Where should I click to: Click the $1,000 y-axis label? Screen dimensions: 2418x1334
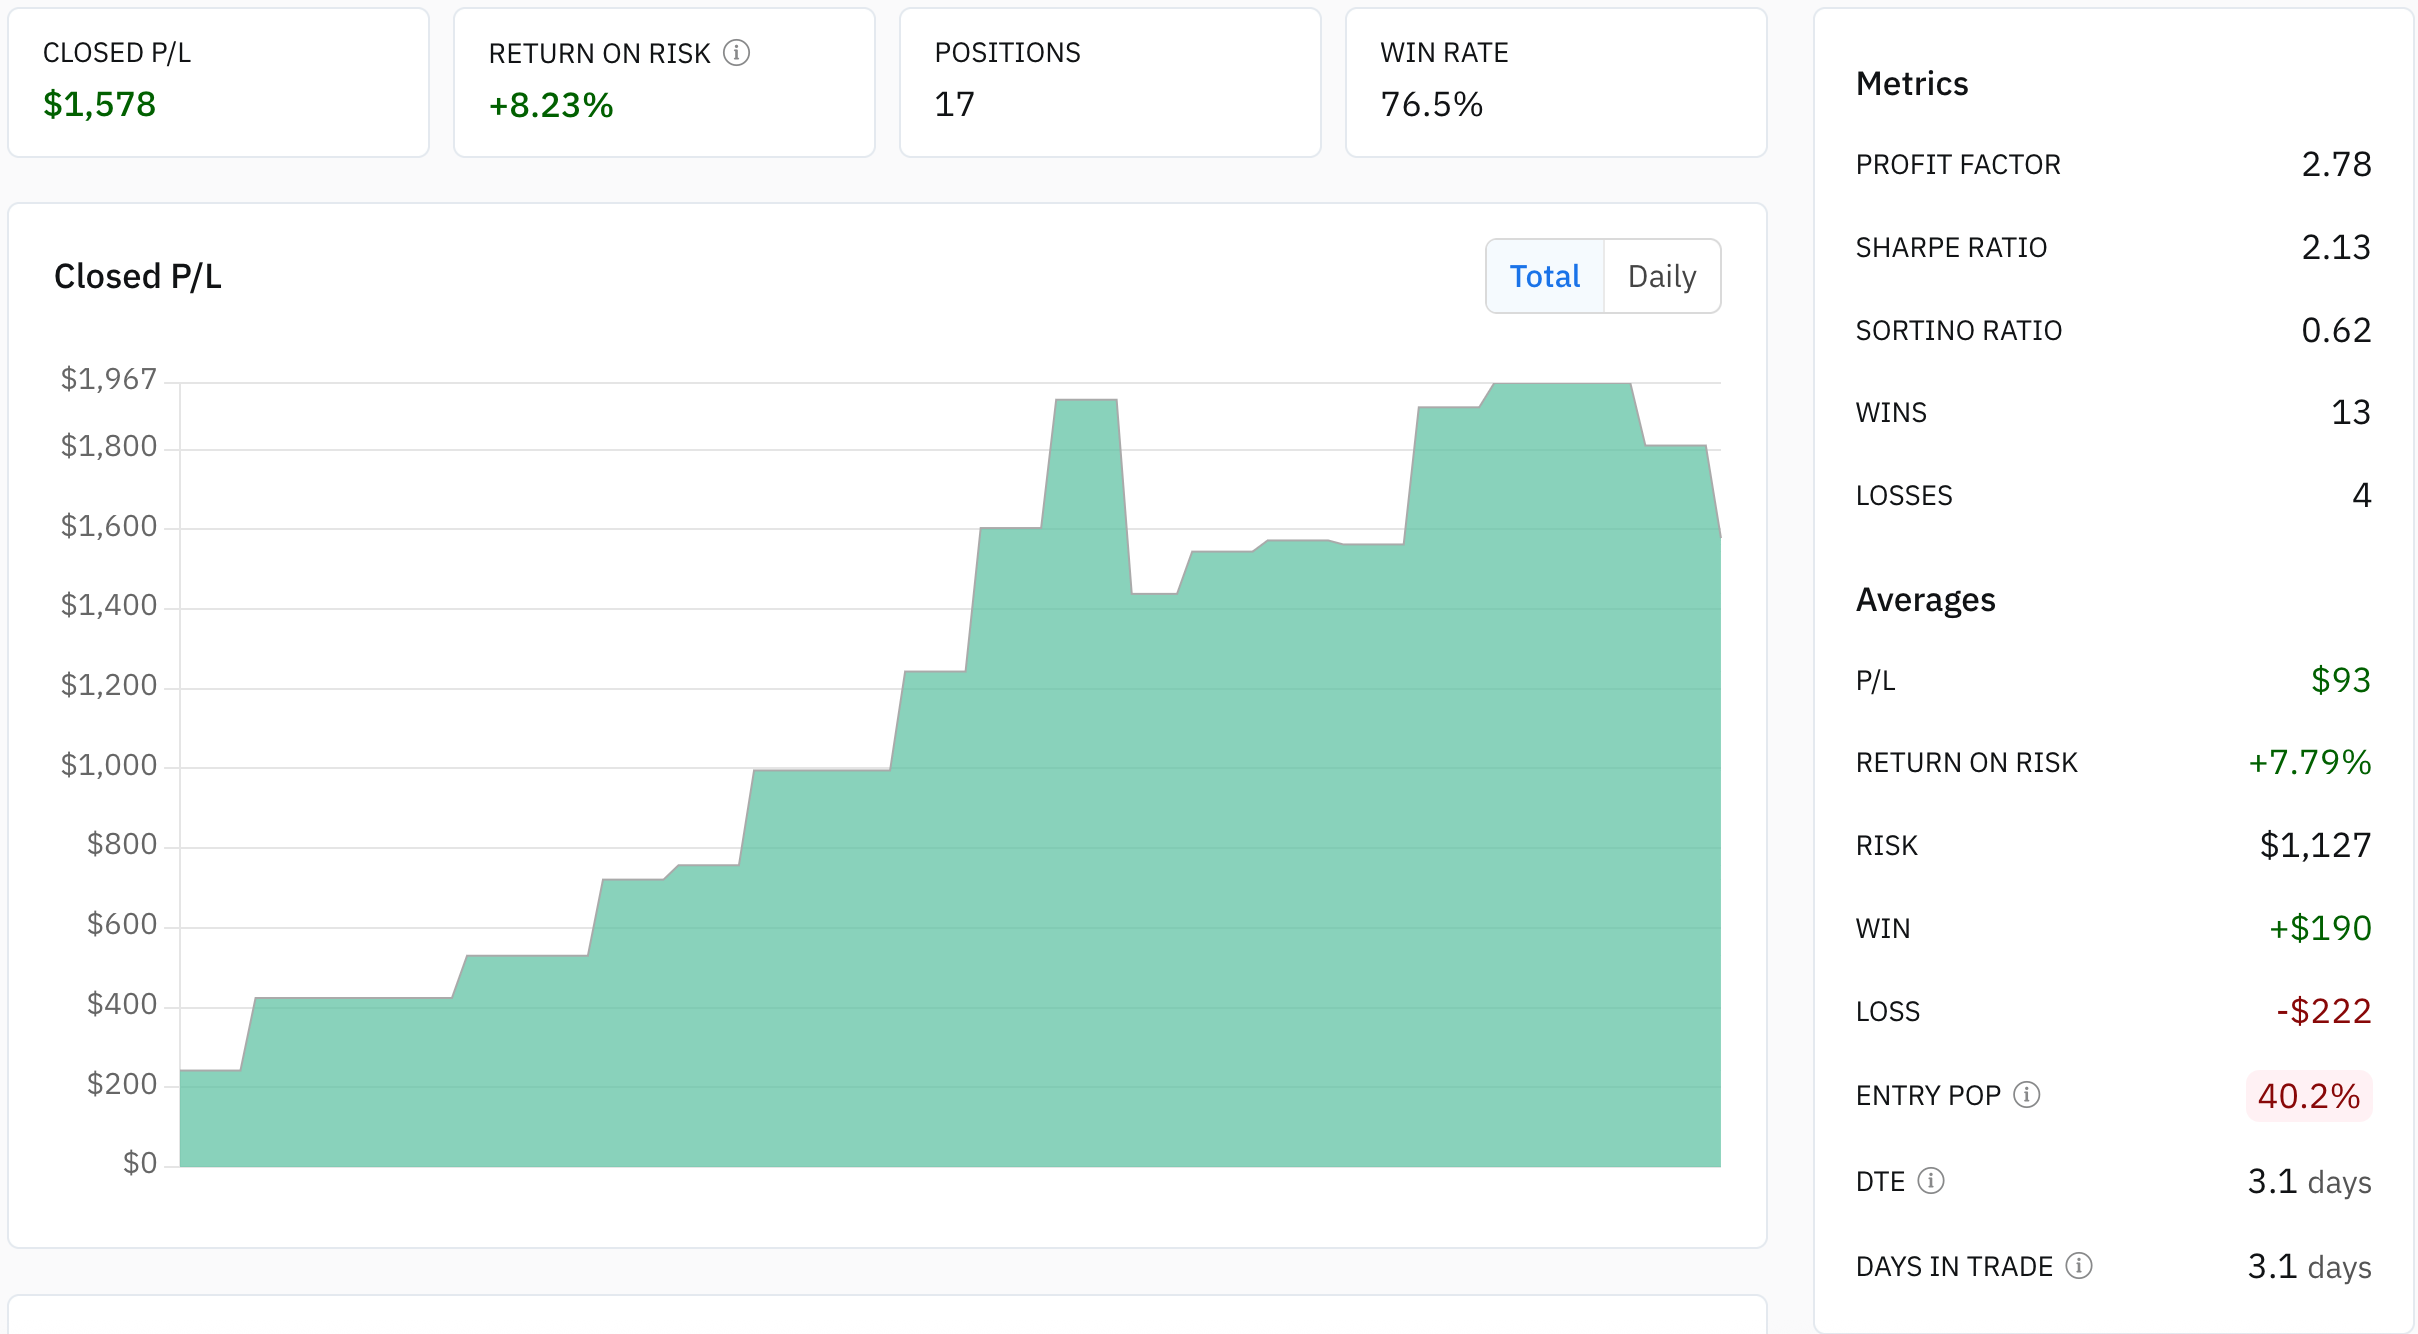[x=109, y=765]
